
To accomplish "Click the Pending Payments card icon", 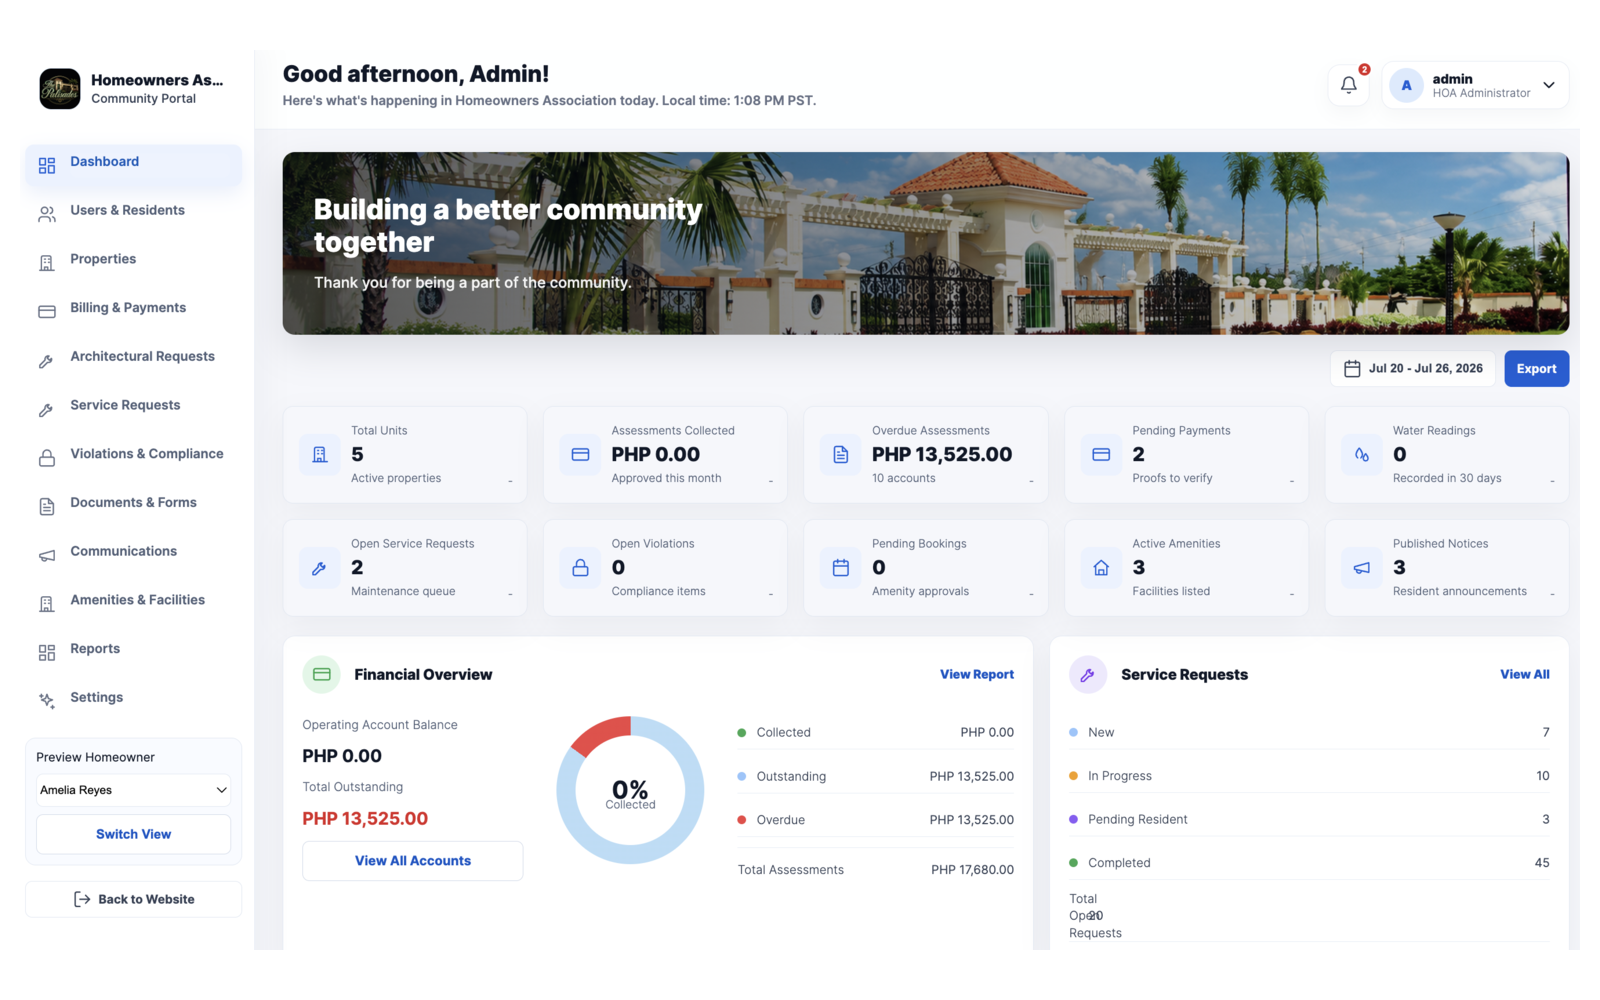I will [1101, 455].
